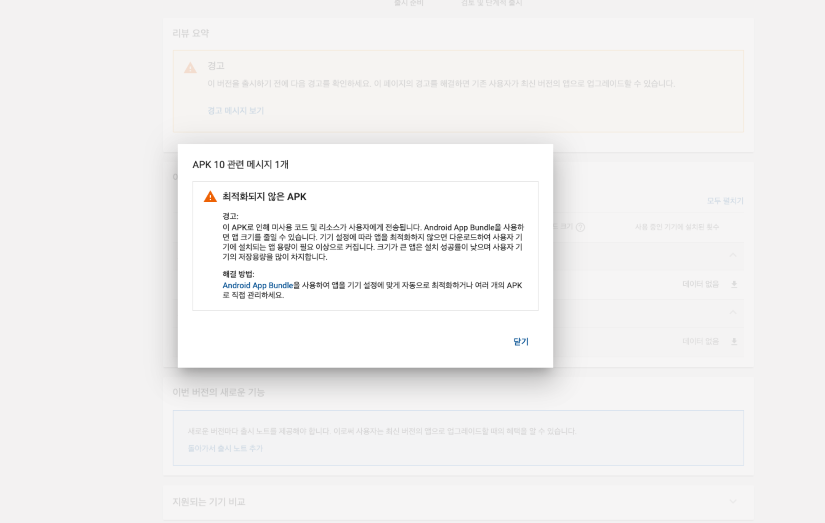Select the 리뷰 요약 section heading

click(190, 33)
